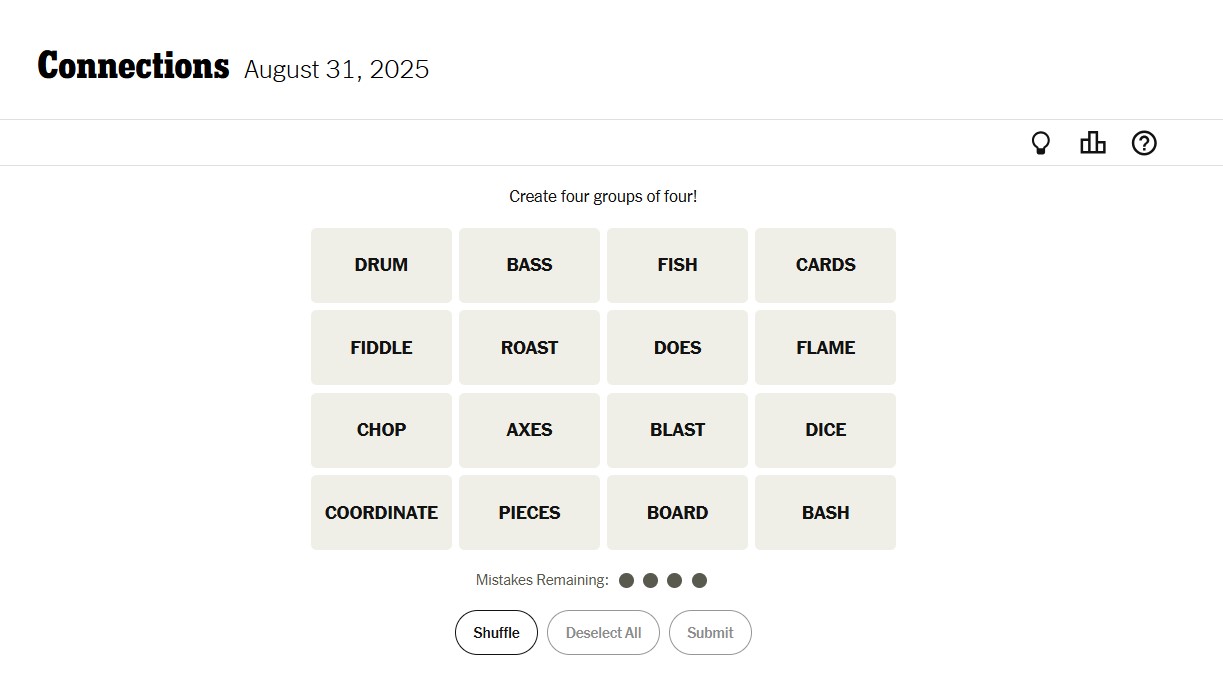Choose the DICE tile
This screenshot has height=679, width=1223.
point(825,430)
